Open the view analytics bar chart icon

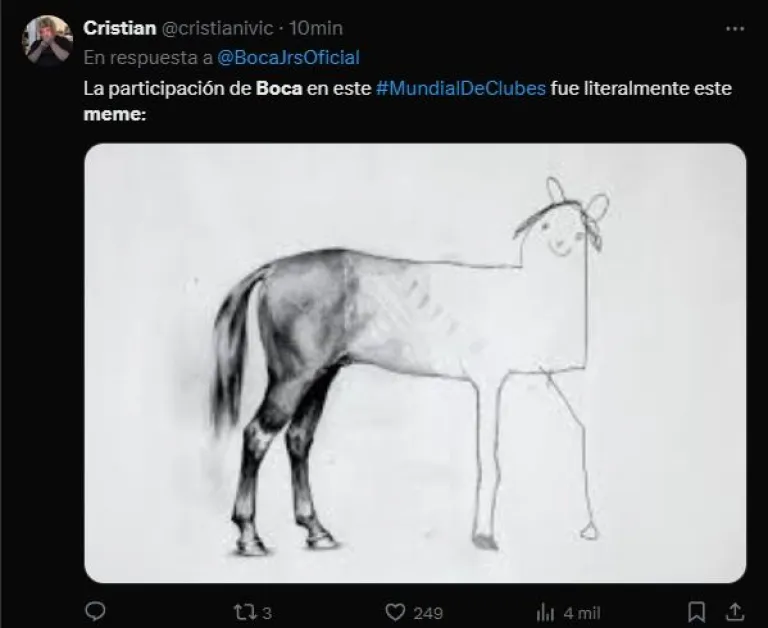point(546,610)
